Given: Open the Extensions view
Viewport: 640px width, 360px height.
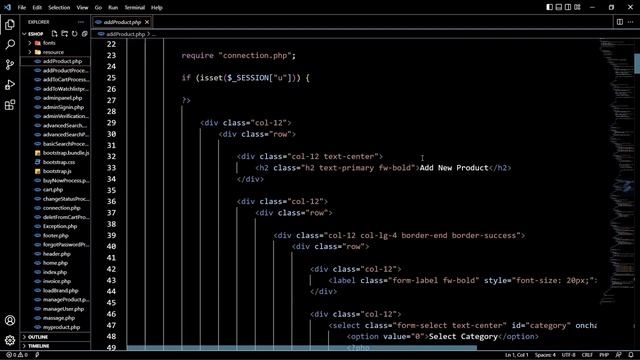Looking at the screenshot, I should (10, 105).
